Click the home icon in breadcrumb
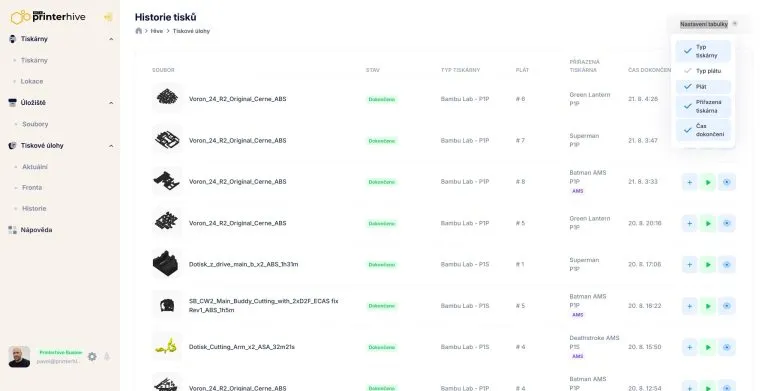Screen dimensions: 768x391 pyautogui.click(x=139, y=31)
